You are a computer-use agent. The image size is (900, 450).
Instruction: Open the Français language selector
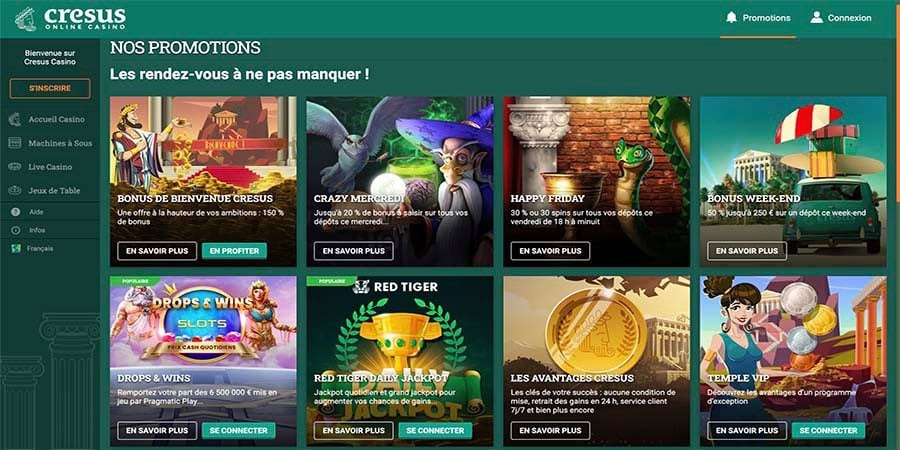pyautogui.click(x=32, y=249)
